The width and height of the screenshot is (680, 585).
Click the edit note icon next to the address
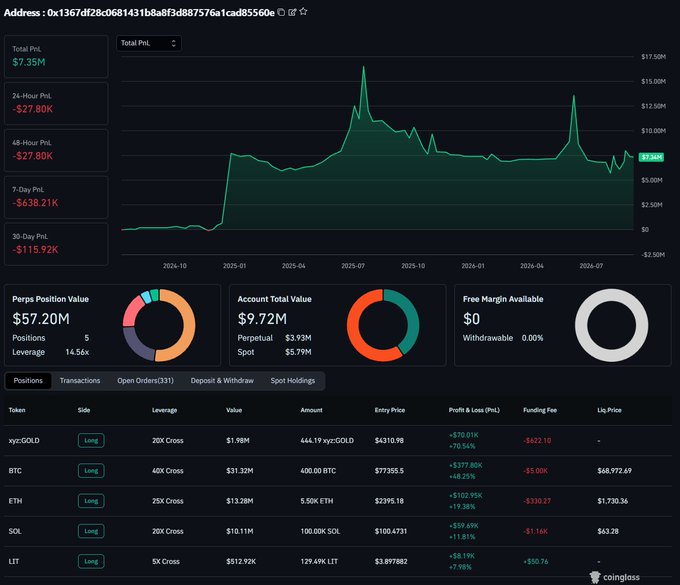(292, 12)
